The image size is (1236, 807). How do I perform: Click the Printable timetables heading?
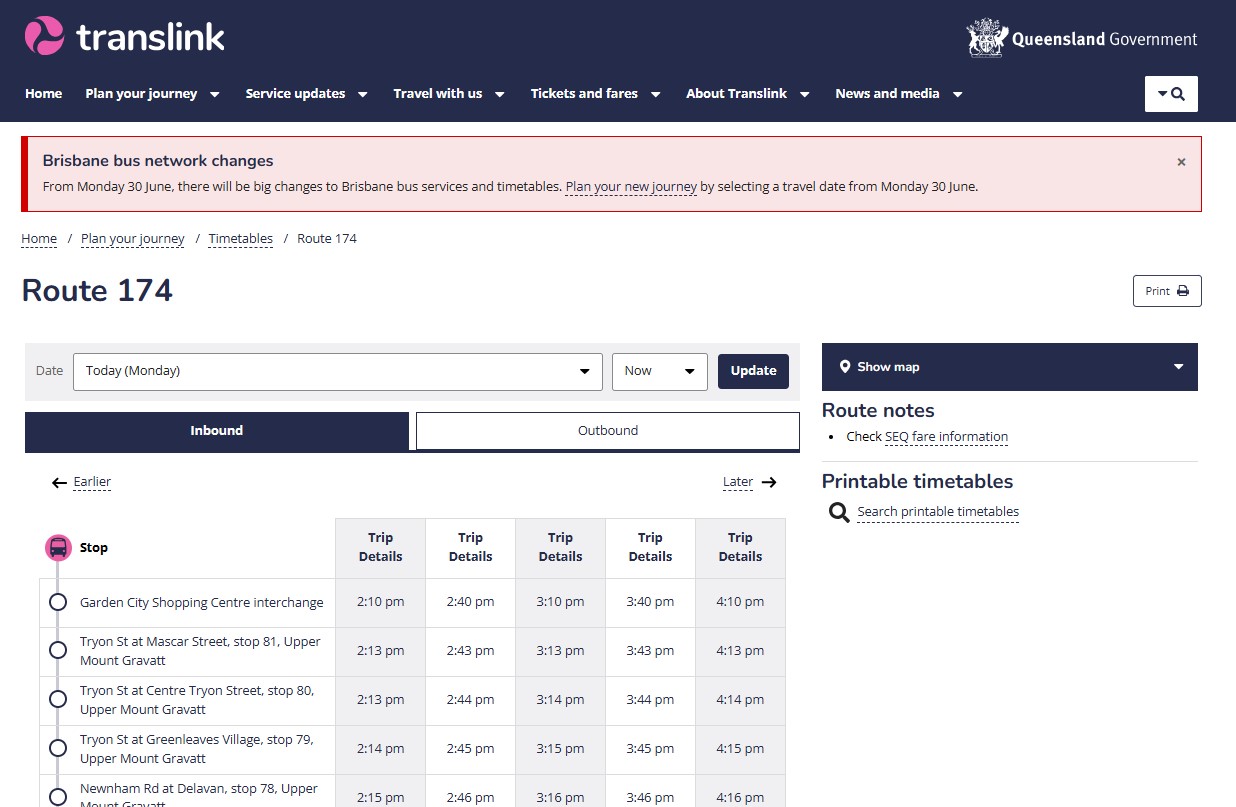918,482
